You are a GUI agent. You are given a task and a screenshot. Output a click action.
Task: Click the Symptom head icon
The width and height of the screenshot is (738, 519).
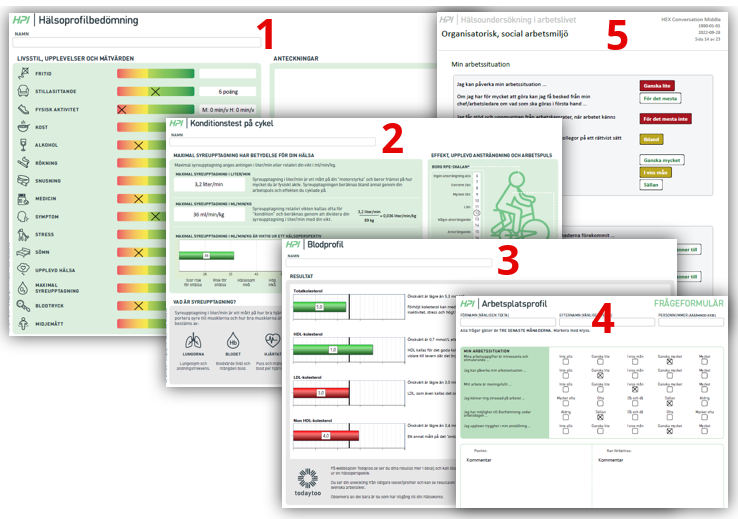tap(24, 216)
